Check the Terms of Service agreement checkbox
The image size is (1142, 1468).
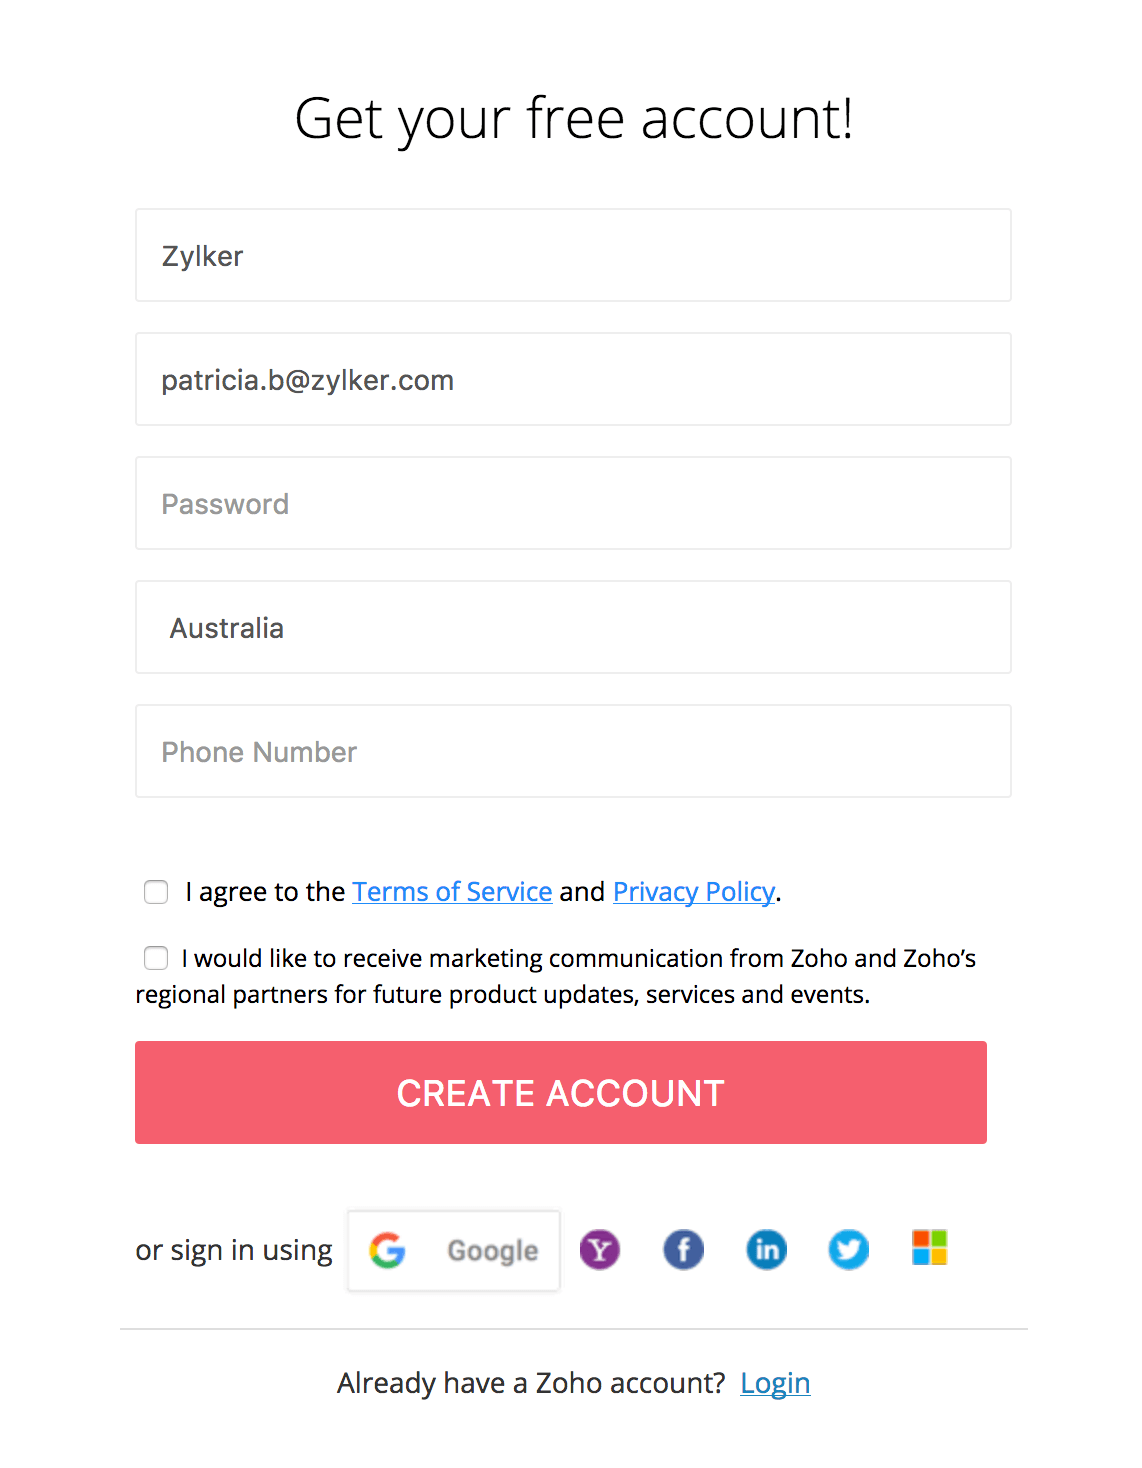(156, 892)
